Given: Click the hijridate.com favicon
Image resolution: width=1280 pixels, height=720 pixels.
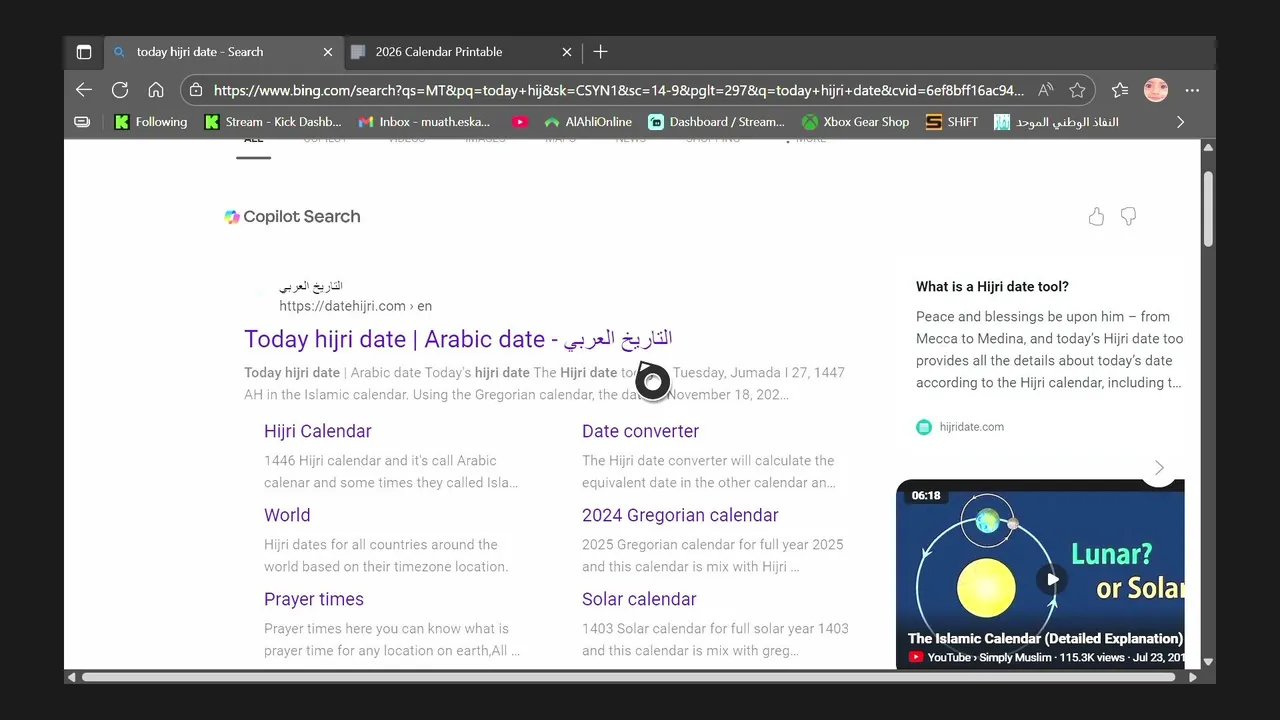Looking at the screenshot, I should 924,427.
